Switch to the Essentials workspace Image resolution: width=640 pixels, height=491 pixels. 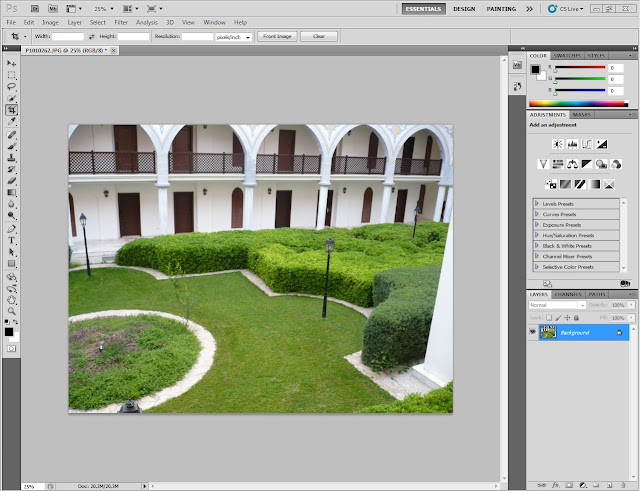[x=423, y=9]
